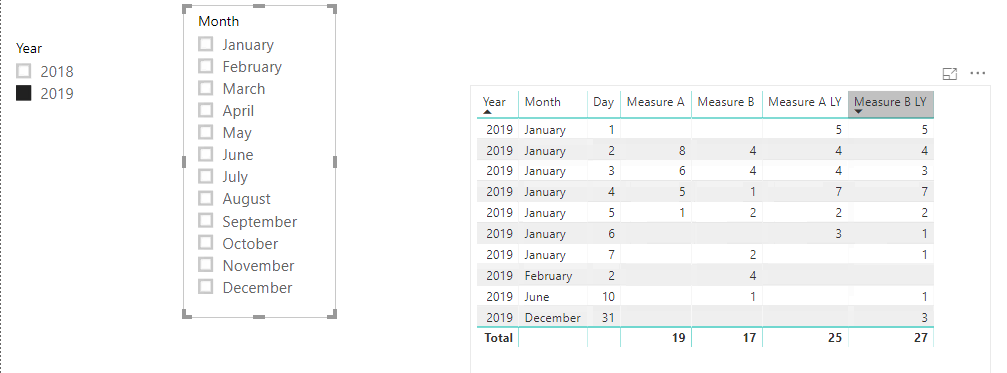
Task: Tick the December month checkbox
Action: point(206,286)
